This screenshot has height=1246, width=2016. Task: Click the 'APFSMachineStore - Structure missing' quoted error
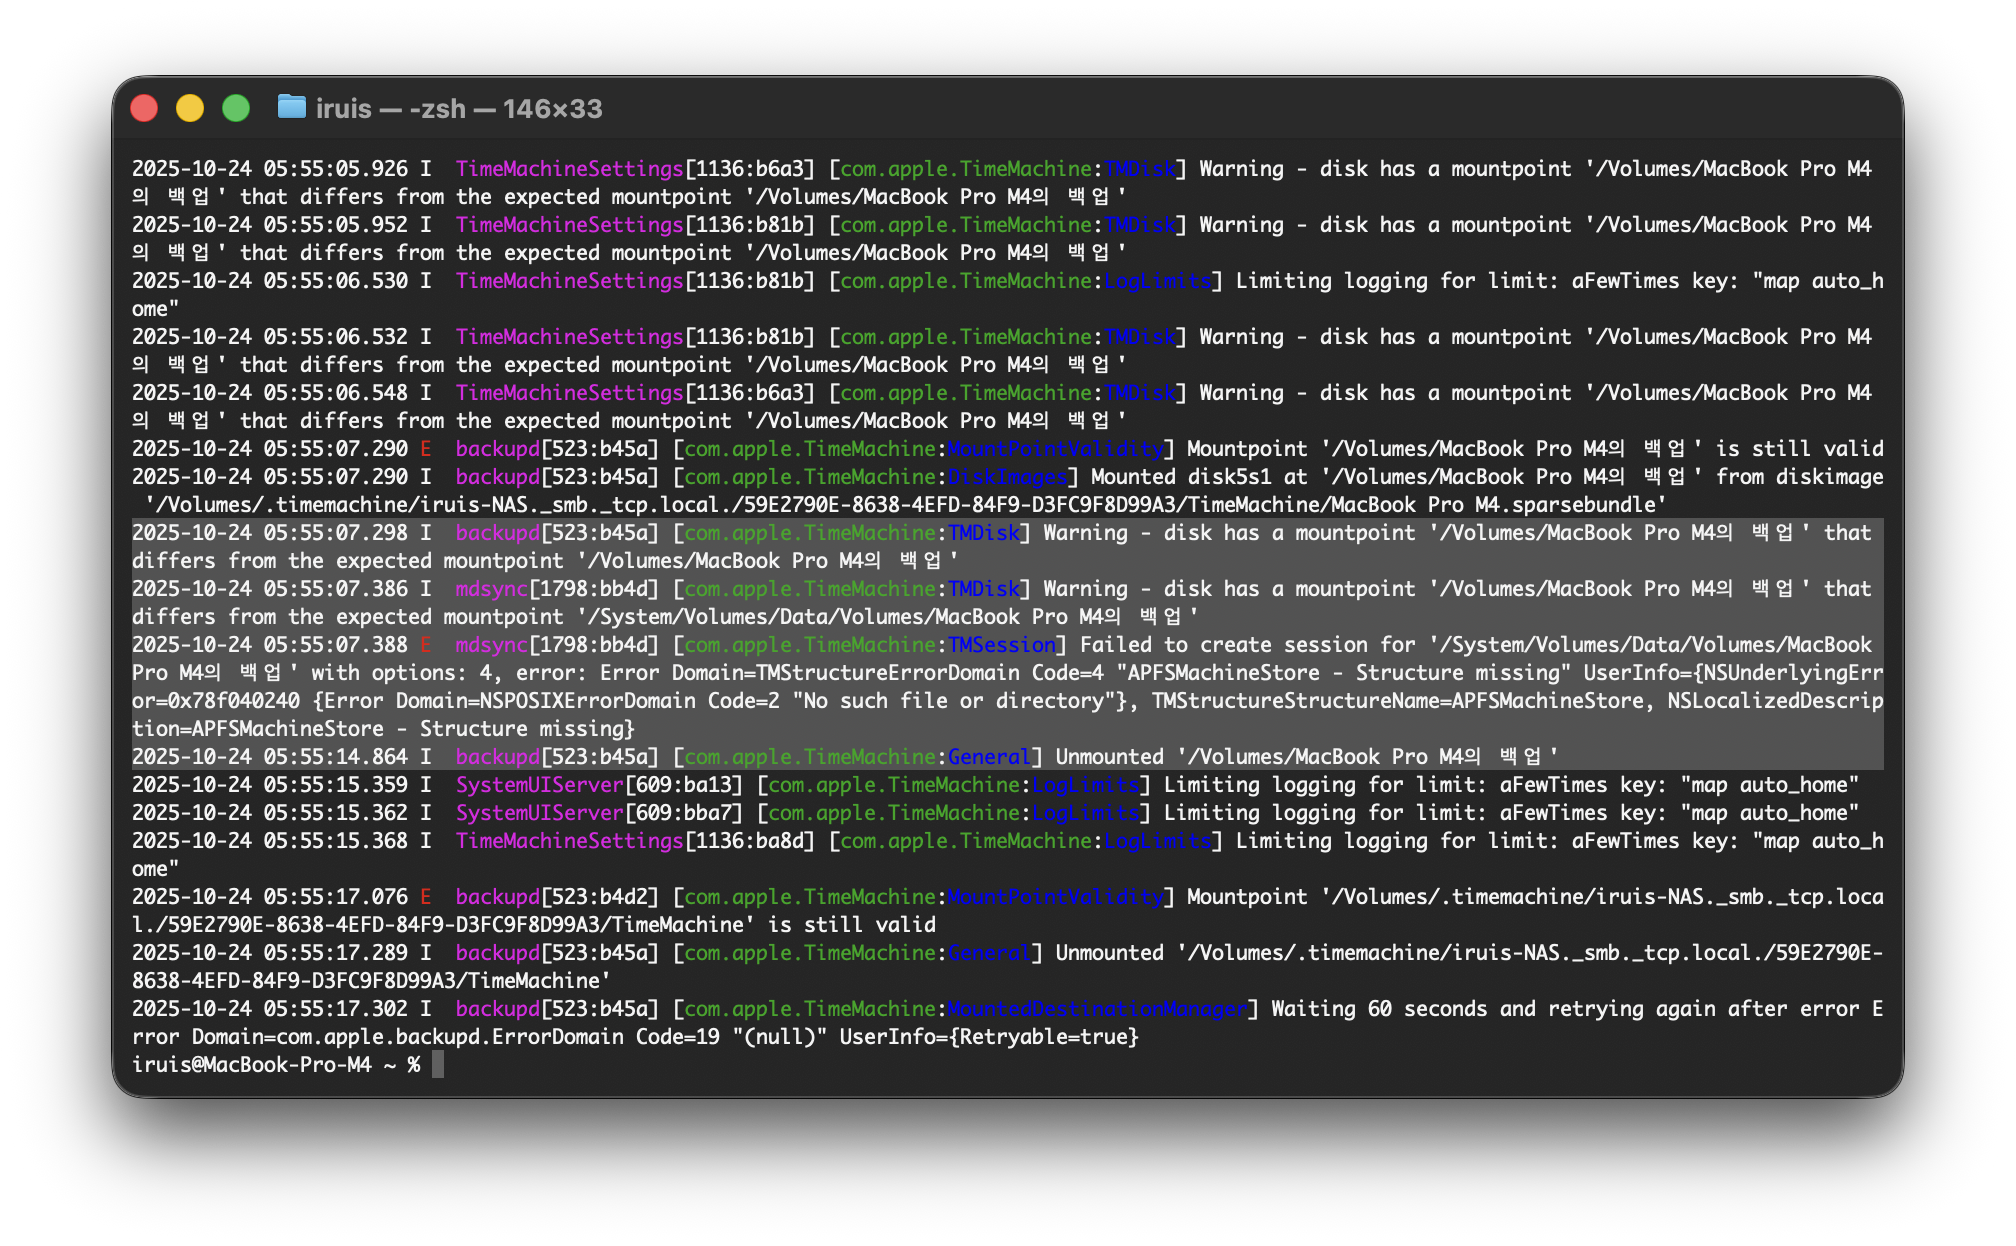coord(1344,673)
